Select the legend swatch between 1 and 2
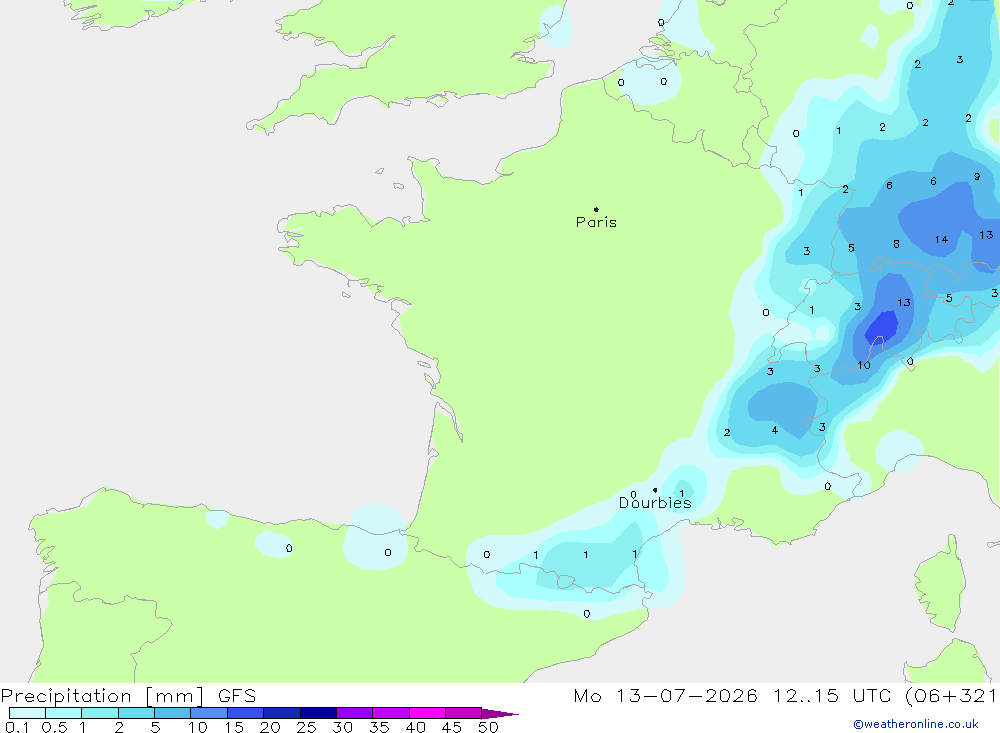This screenshot has width=1000, height=733. point(100,713)
